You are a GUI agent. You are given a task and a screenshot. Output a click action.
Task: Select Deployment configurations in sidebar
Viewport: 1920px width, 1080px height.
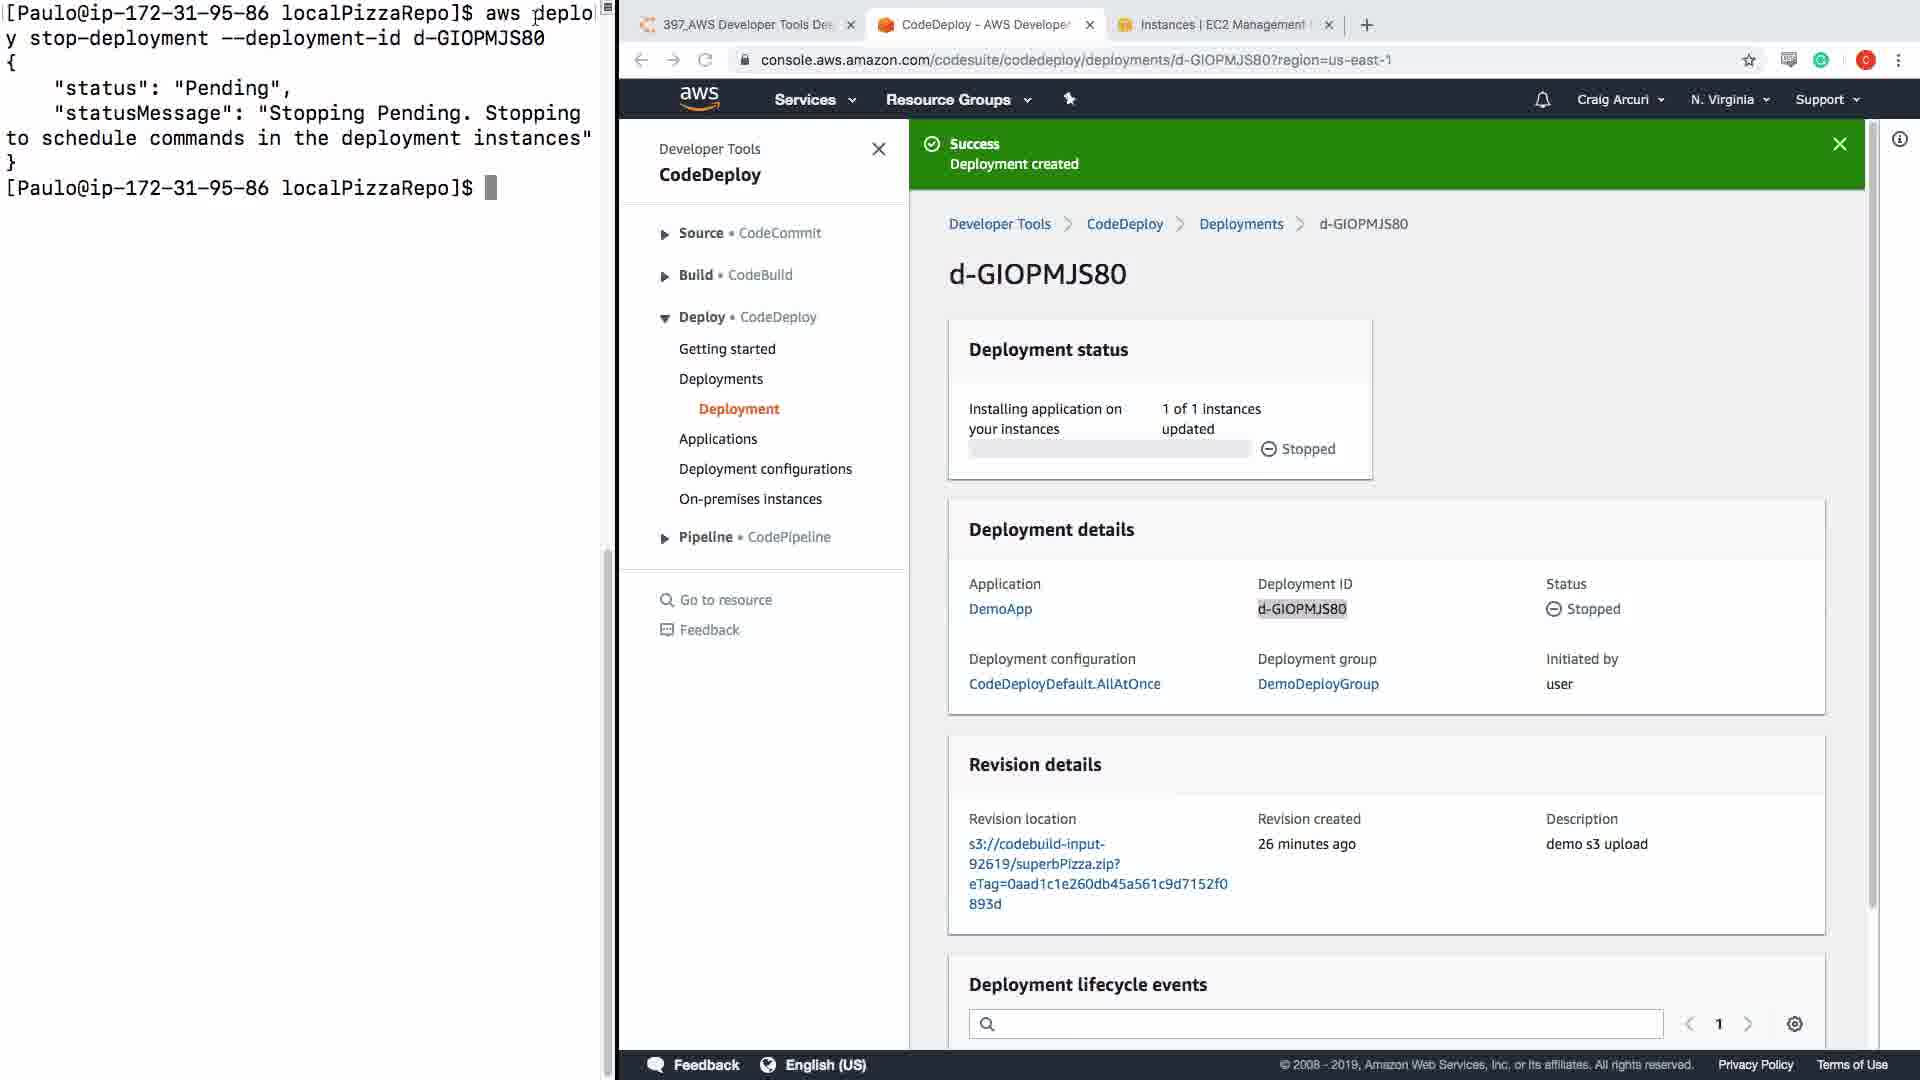765,469
